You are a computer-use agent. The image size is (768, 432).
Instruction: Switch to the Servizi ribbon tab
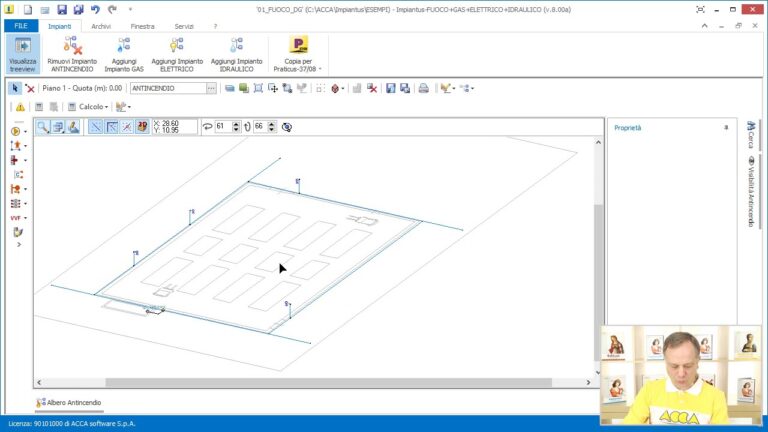(x=184, y=26)
